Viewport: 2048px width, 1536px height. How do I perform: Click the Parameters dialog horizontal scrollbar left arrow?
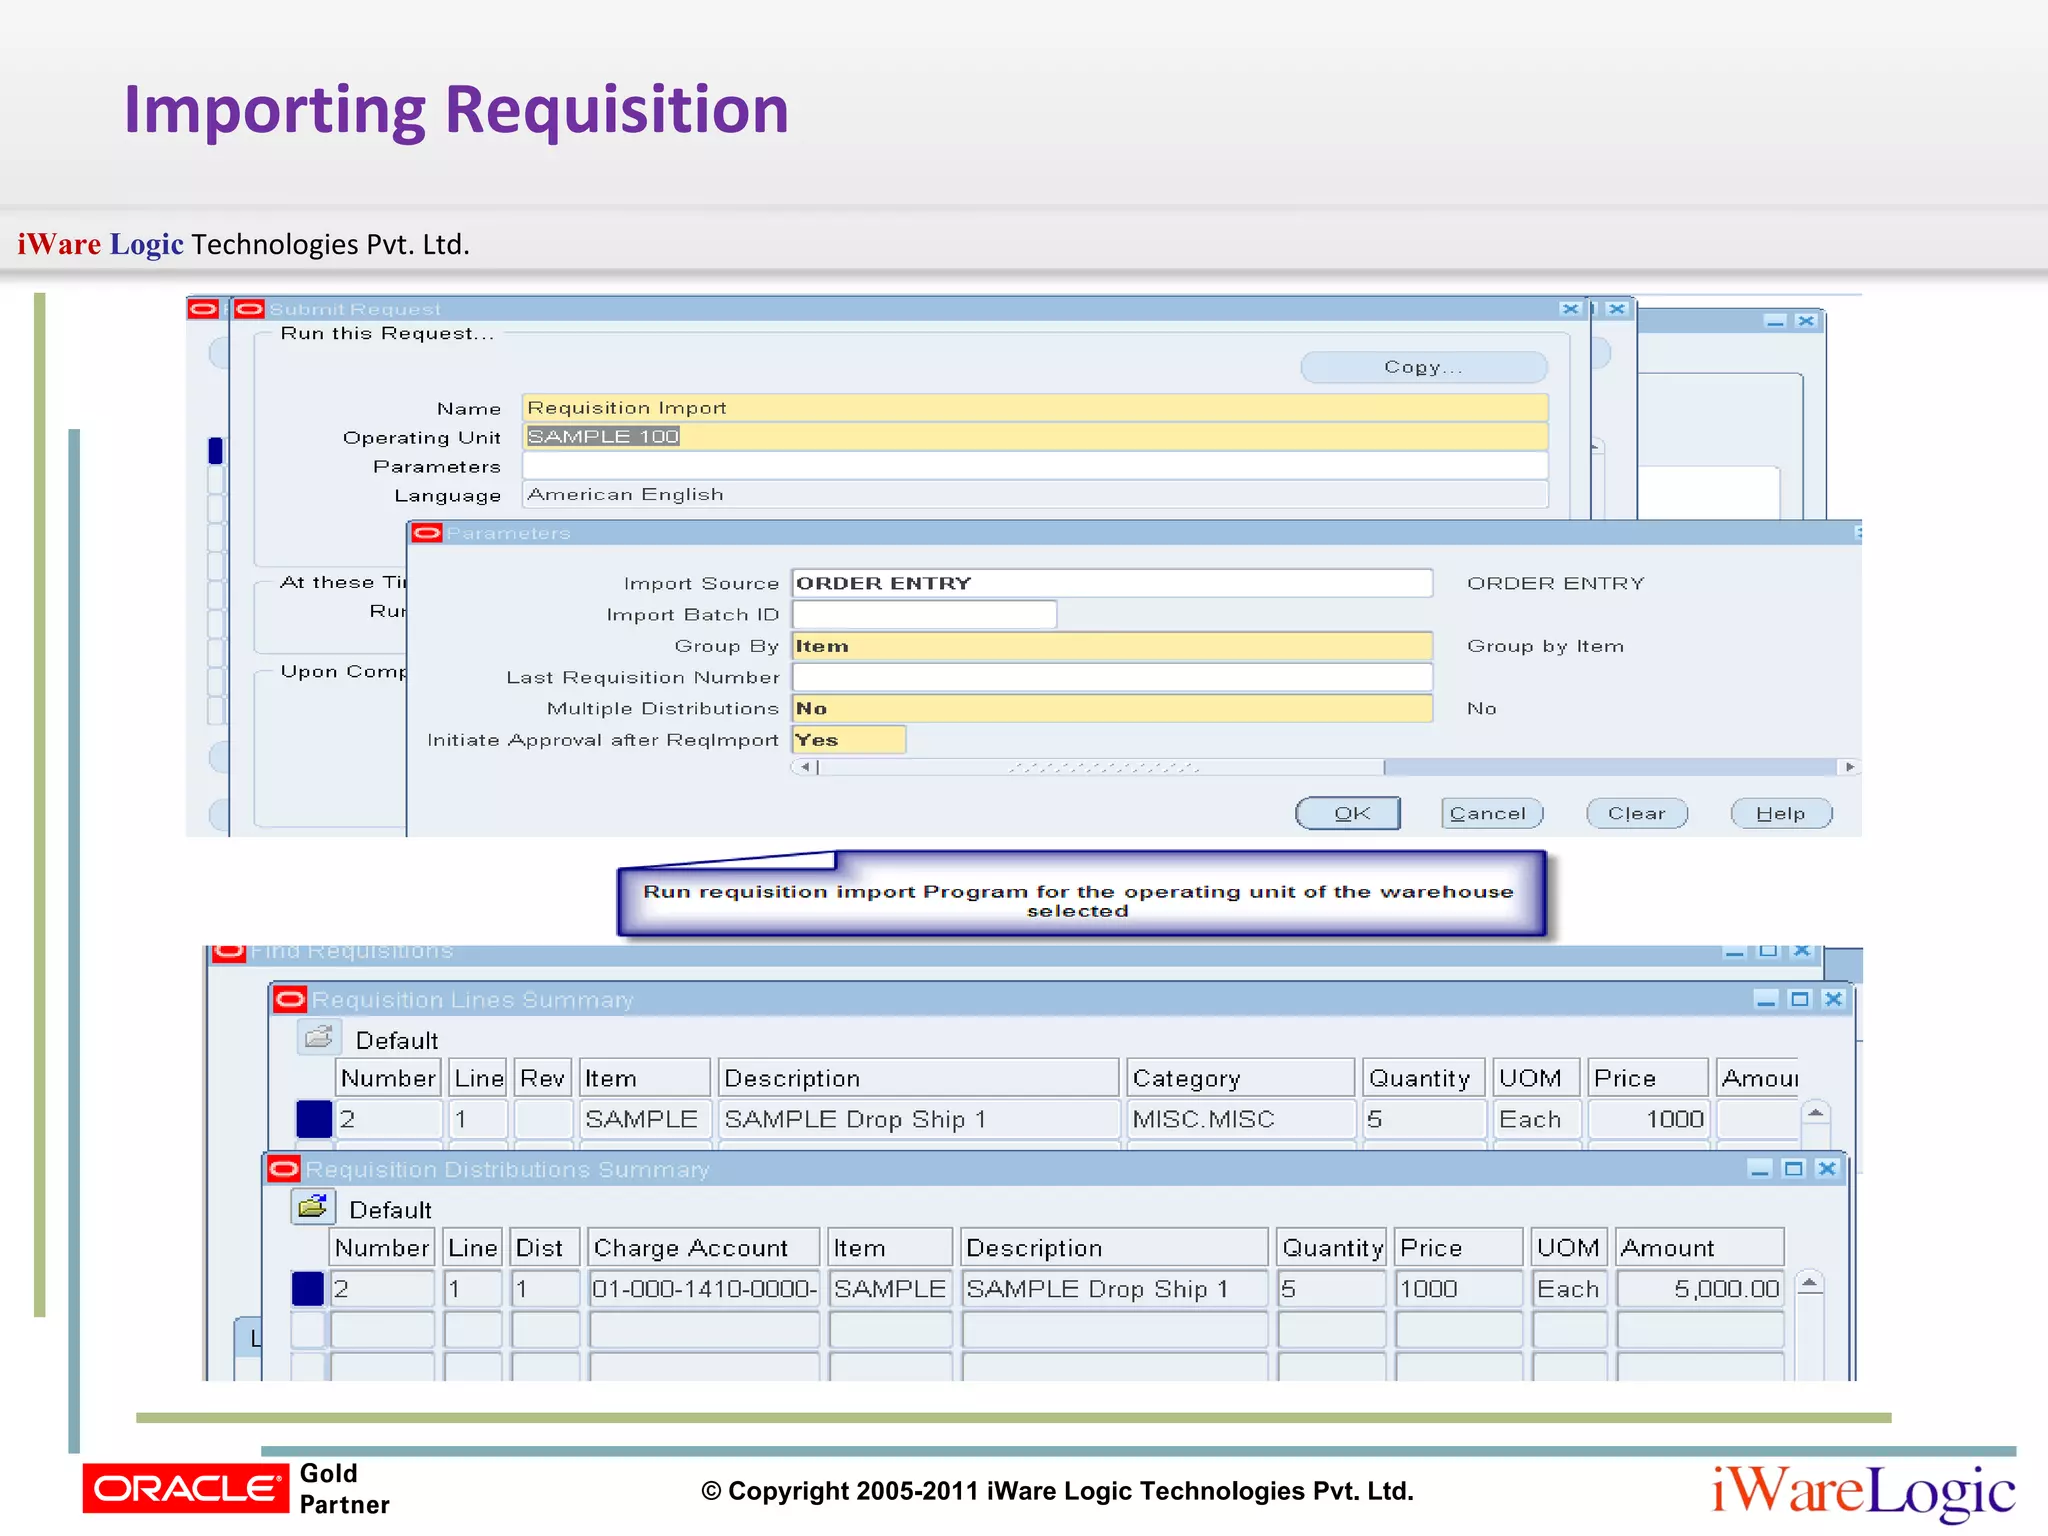pos(805,767)
